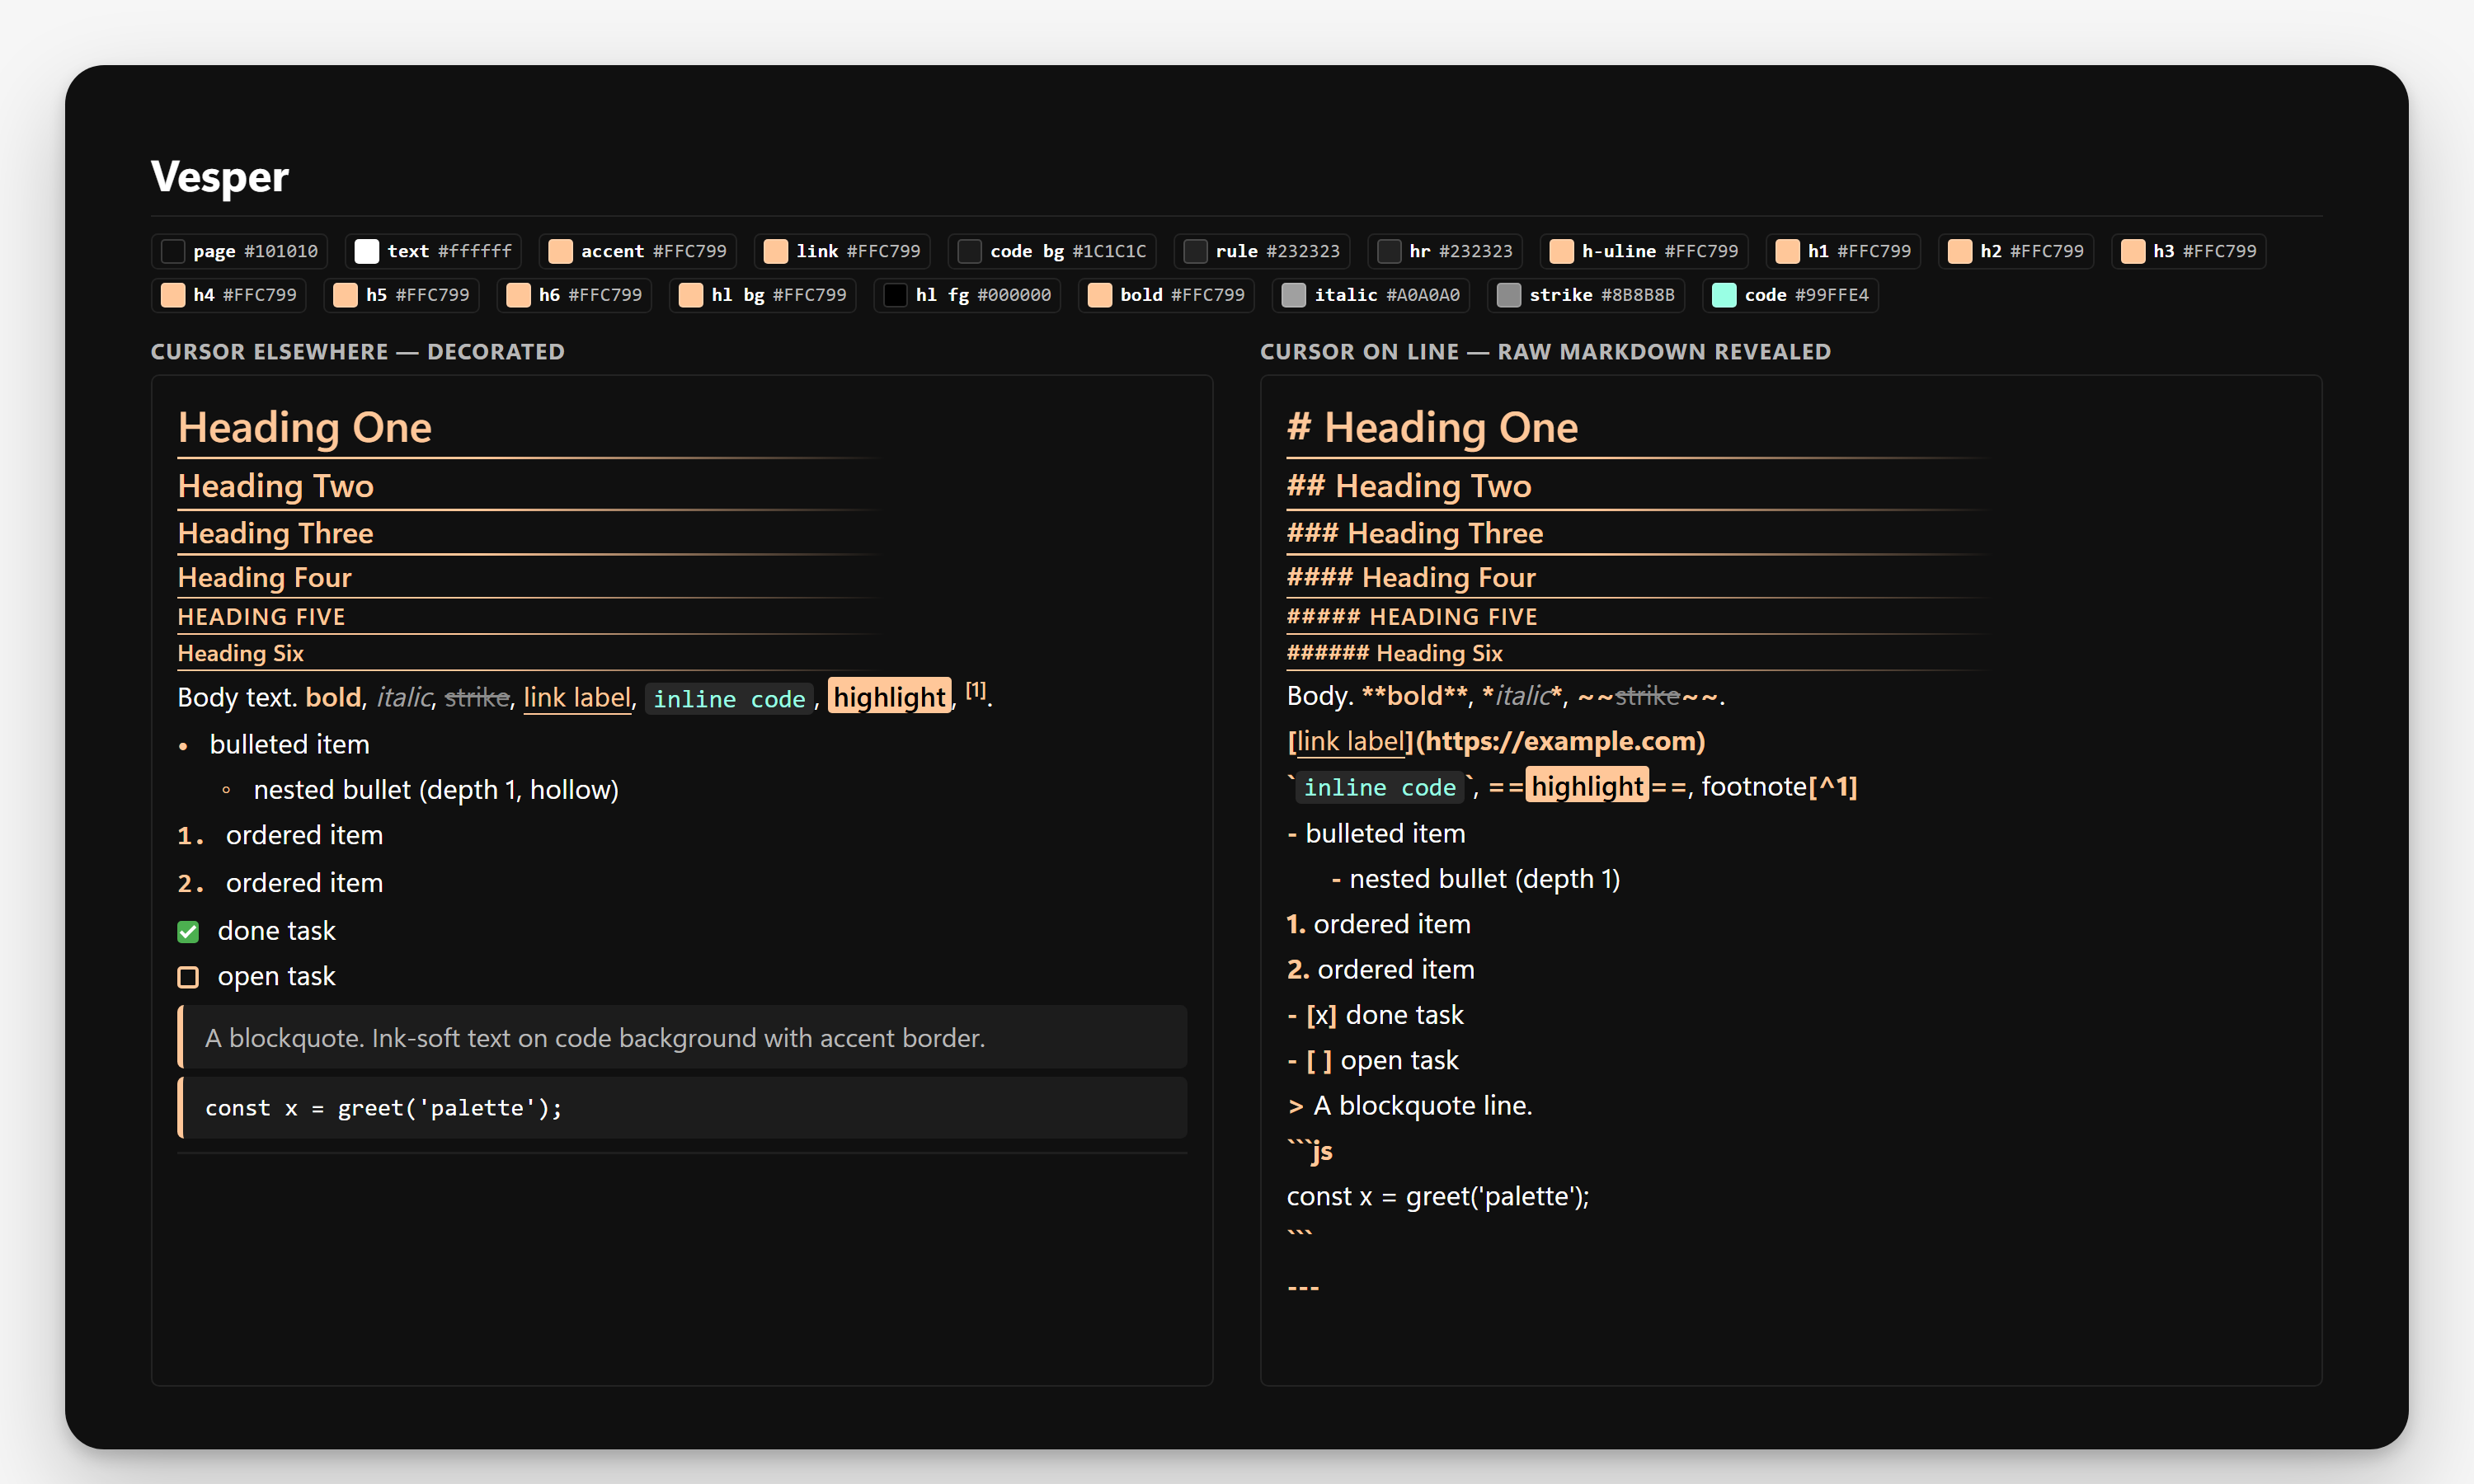Click the decorated '2.' ordered item
Image resolution: width=2474 pixels, height=1484 pixels.
click(281, 883)
